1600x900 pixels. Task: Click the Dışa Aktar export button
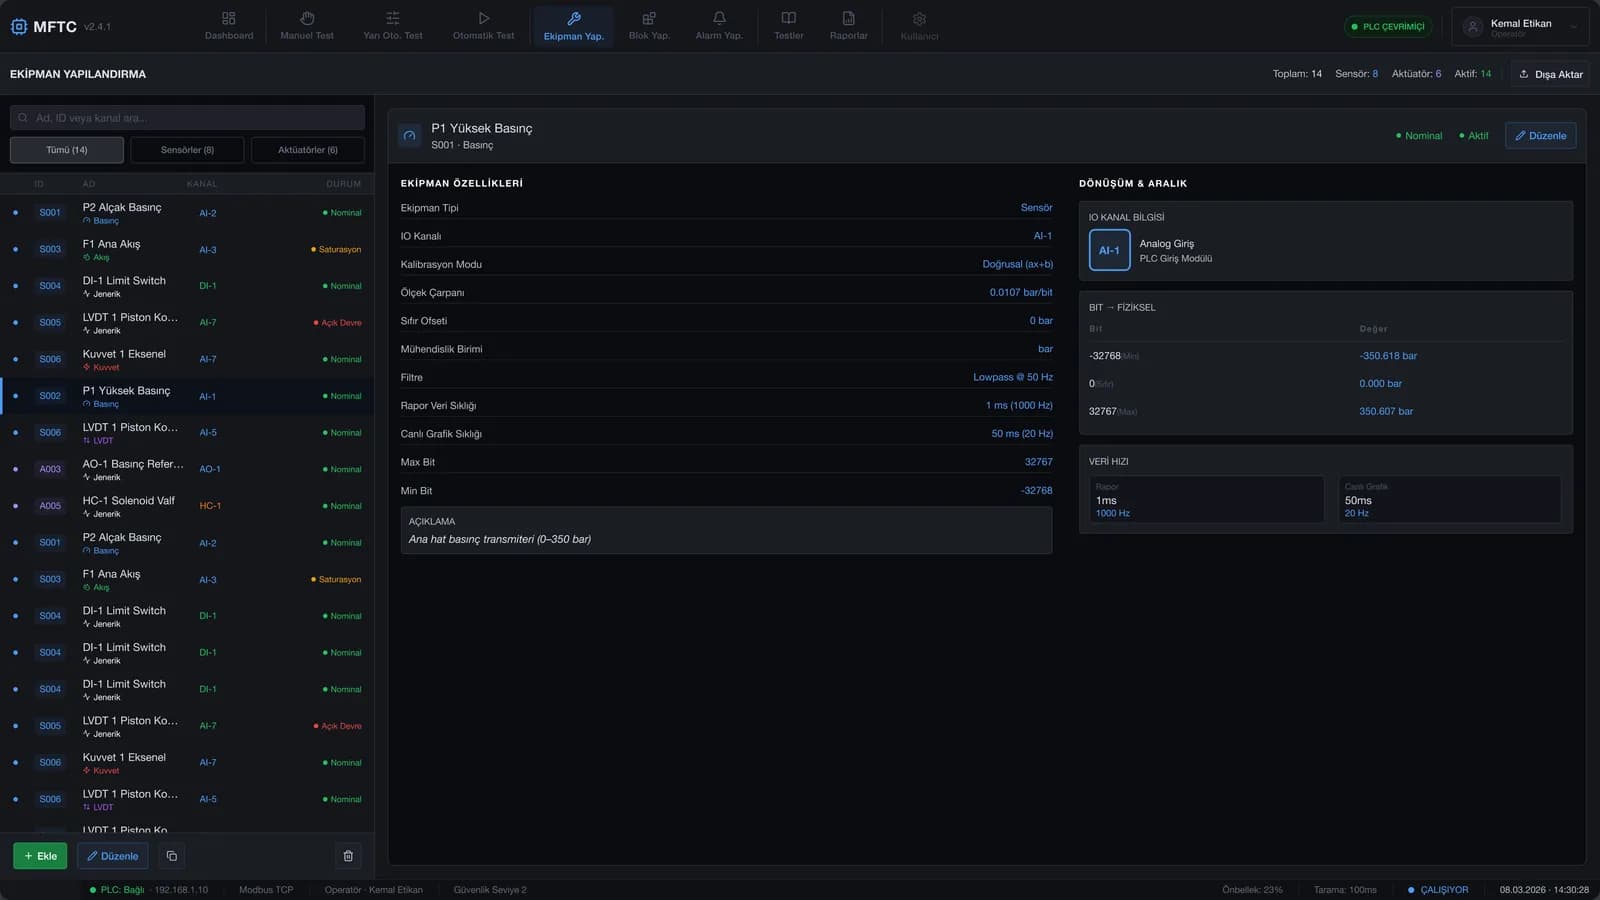pos(1550,74)
